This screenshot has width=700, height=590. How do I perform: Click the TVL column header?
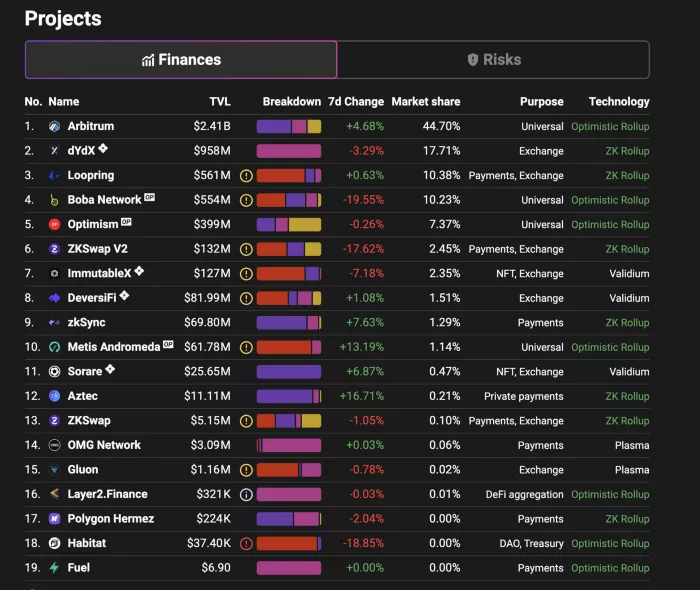pos(220,102)
